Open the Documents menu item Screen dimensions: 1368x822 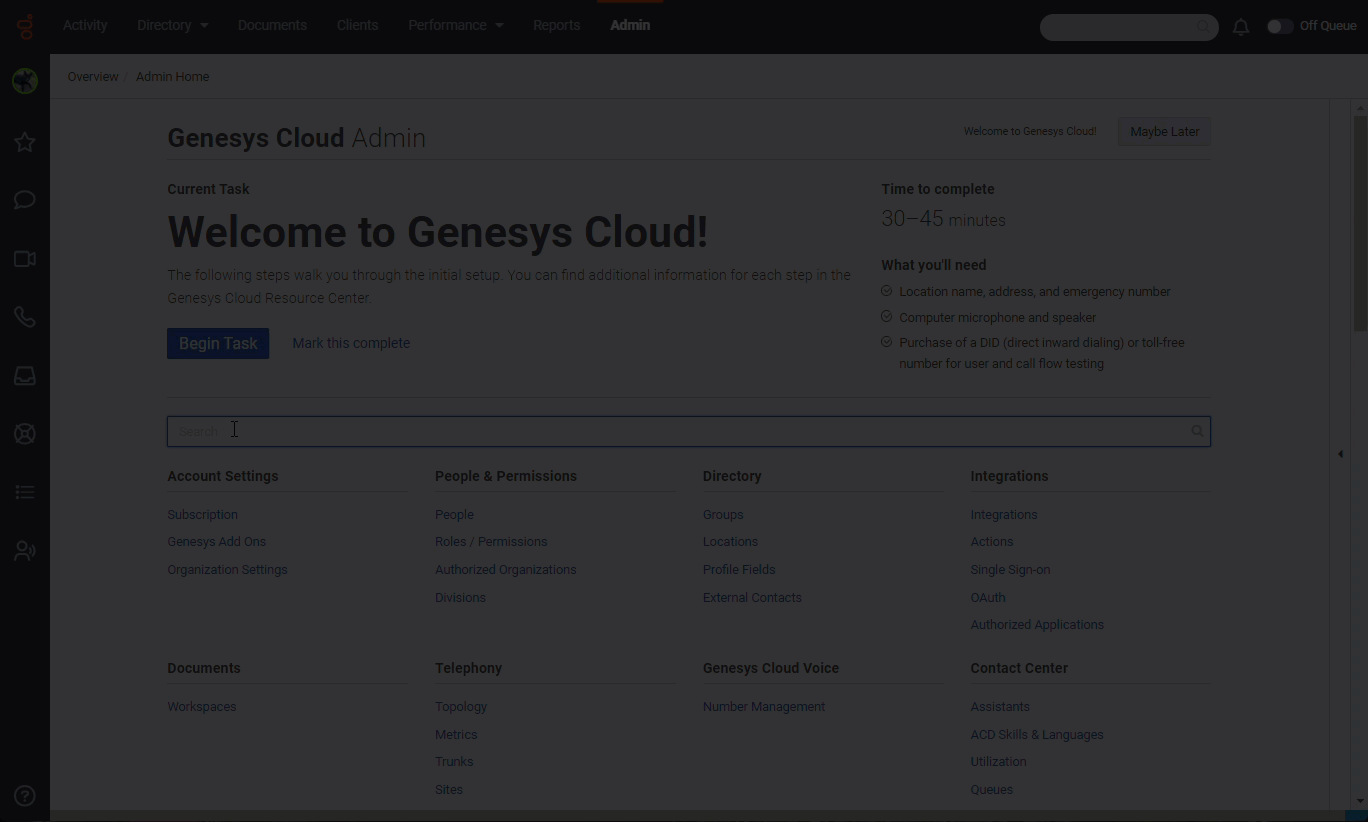point(272,25)
